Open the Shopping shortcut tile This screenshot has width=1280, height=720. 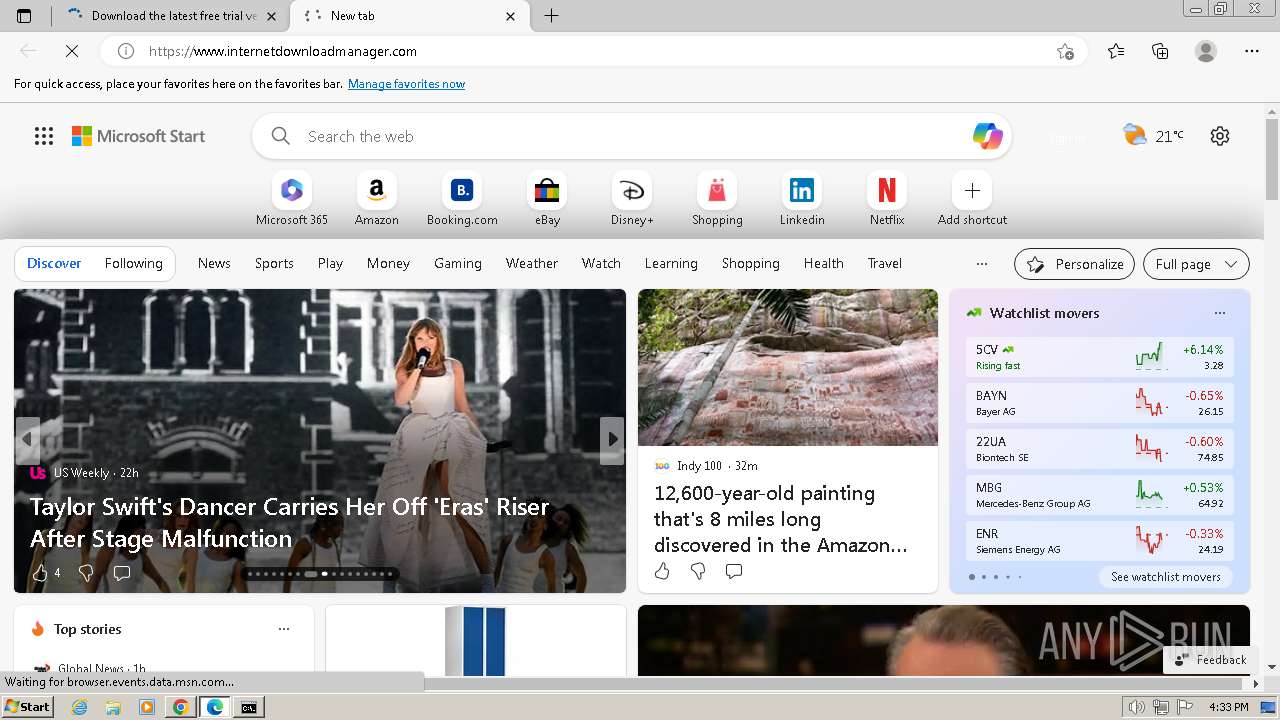[717, 200]
